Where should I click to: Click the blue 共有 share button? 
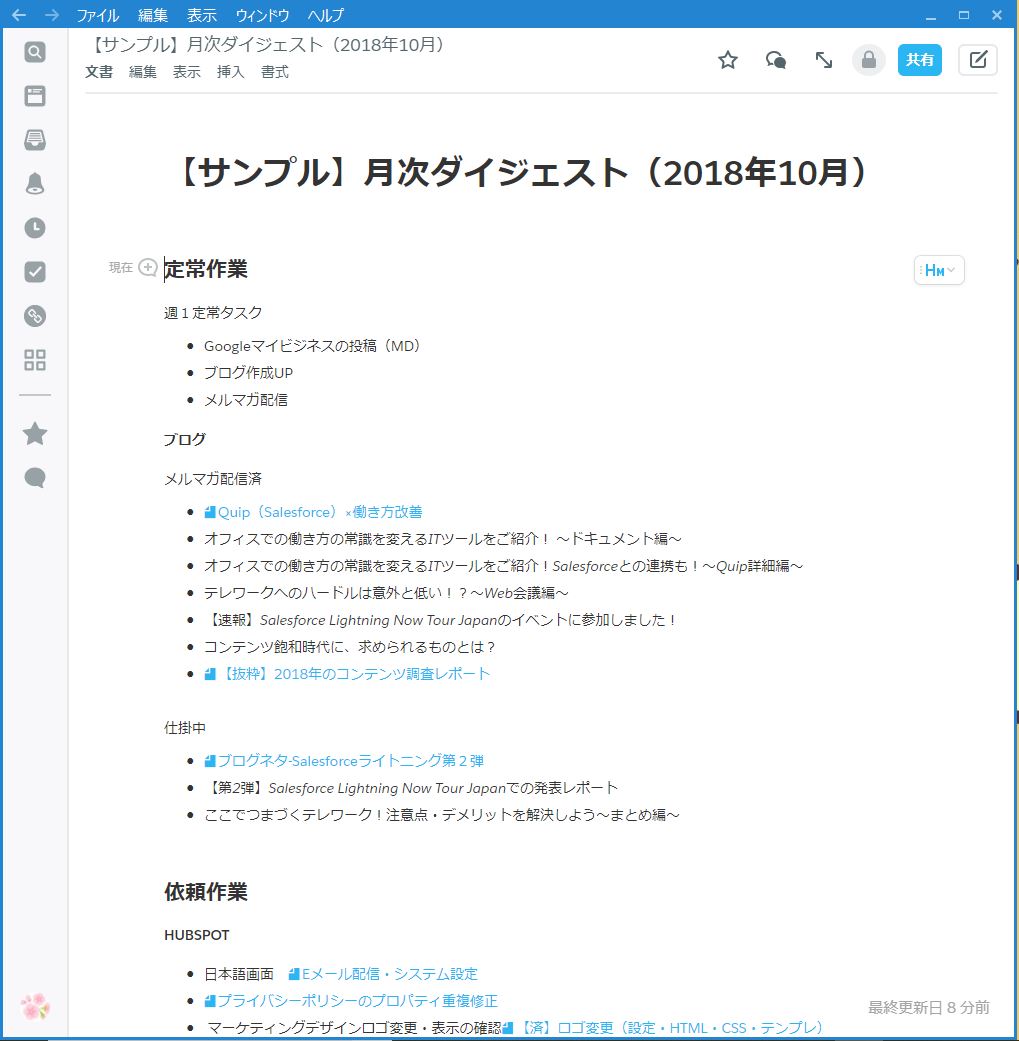[919, 60]
